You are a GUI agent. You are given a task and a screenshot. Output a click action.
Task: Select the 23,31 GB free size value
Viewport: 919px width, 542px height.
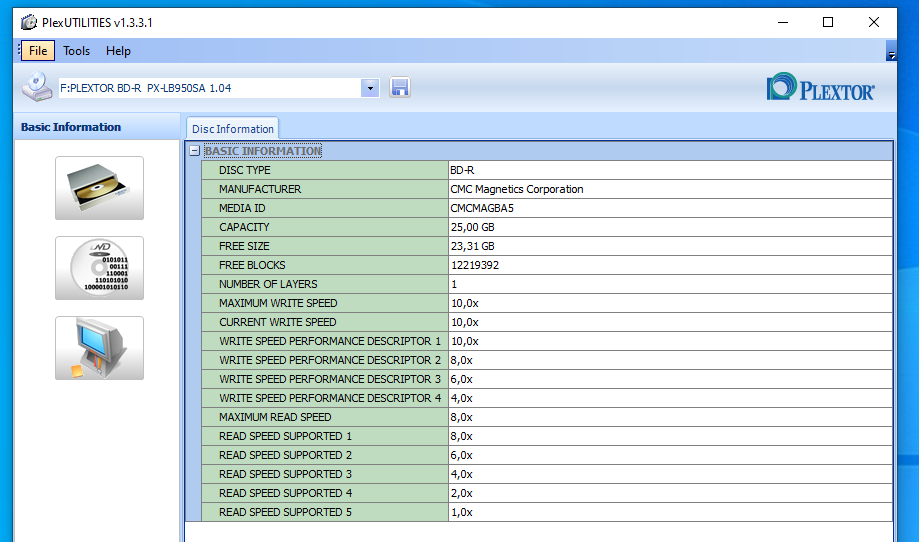point(472,246)
